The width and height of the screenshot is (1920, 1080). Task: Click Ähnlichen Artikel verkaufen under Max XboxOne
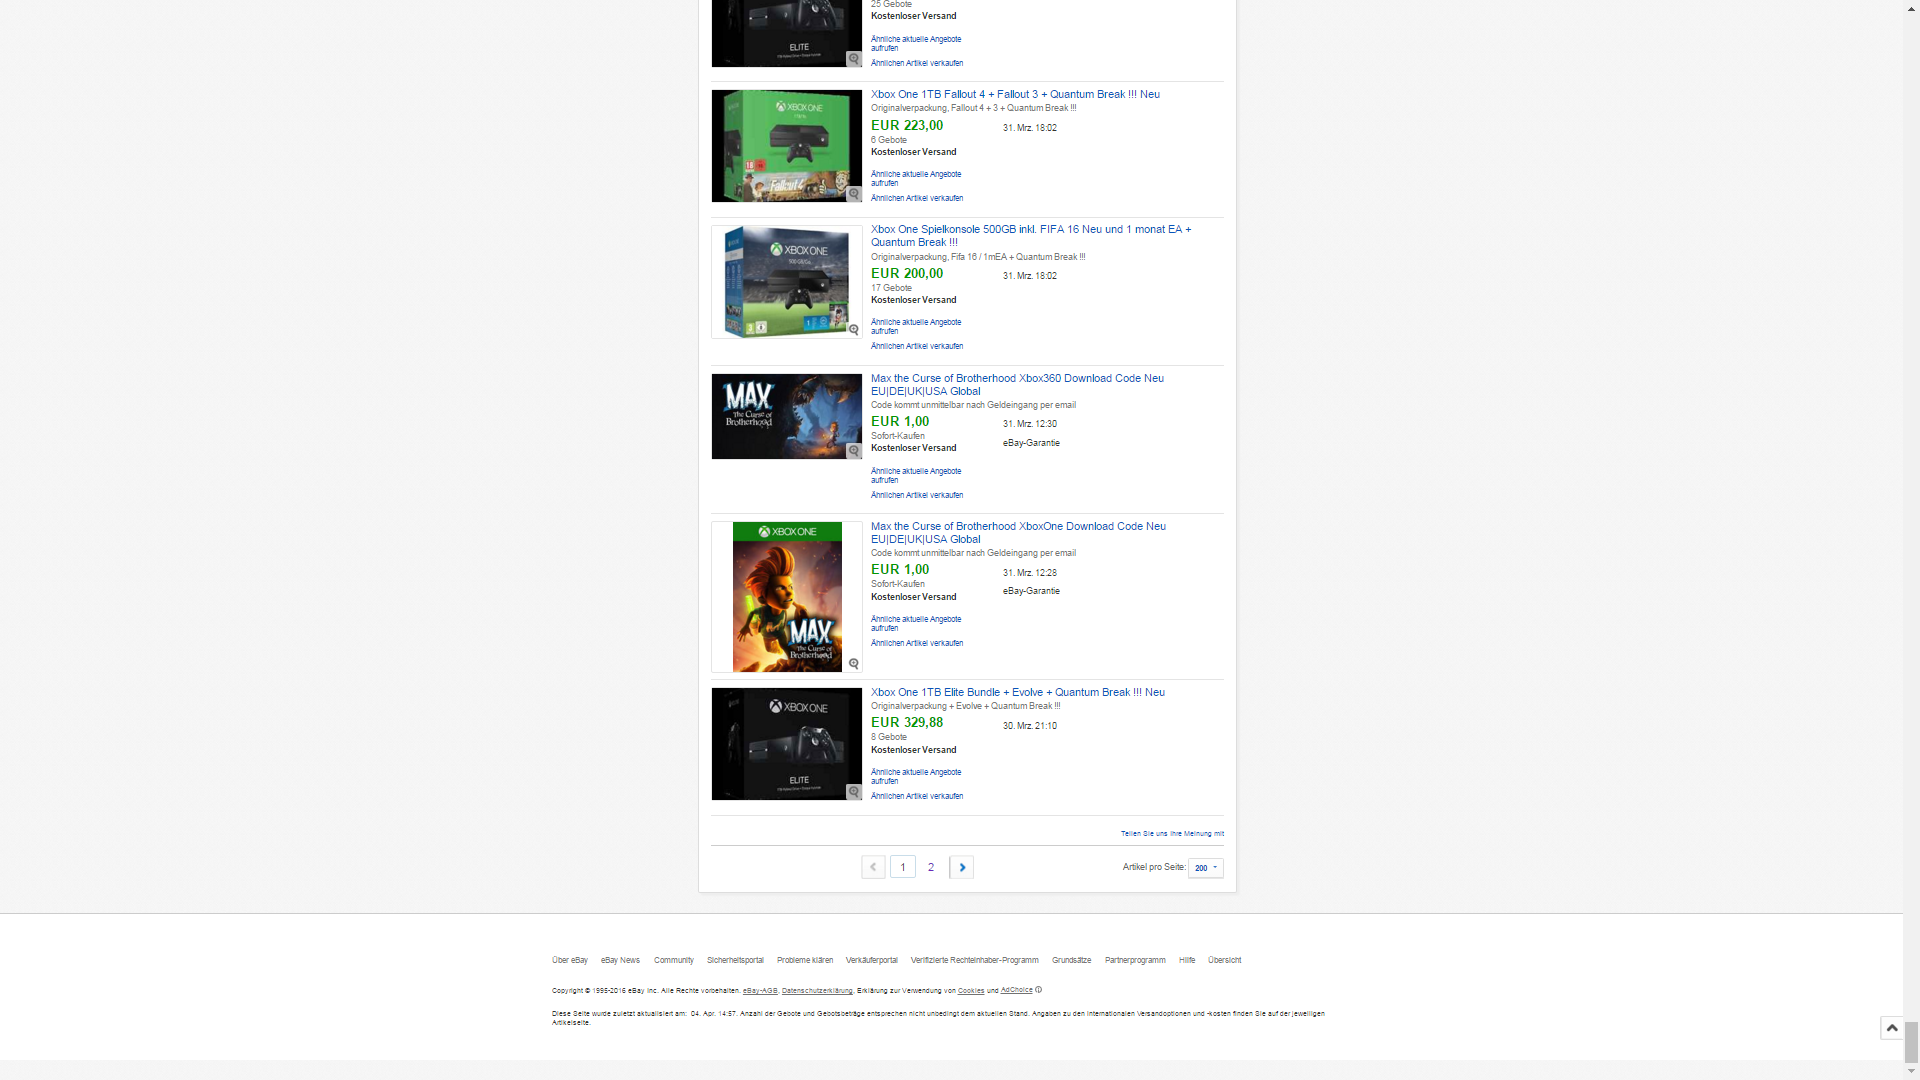click(x=917, y=643)
